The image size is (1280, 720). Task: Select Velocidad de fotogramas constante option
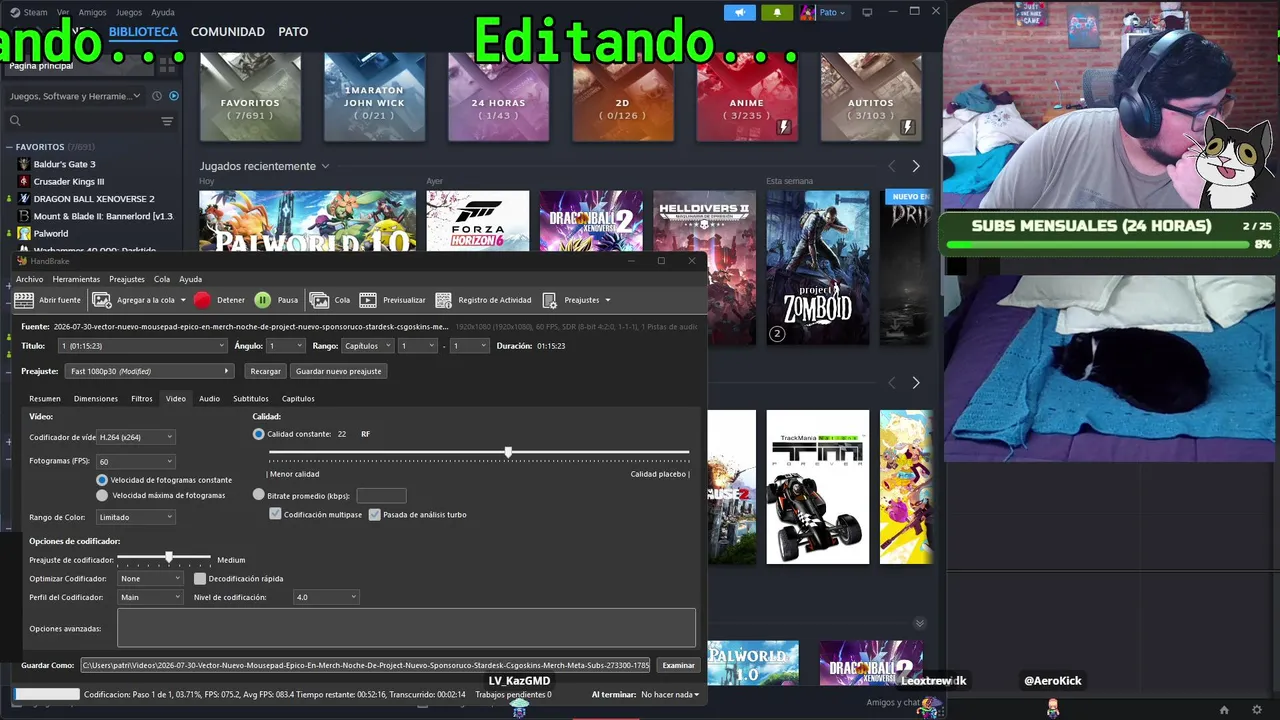click(102, 480)
